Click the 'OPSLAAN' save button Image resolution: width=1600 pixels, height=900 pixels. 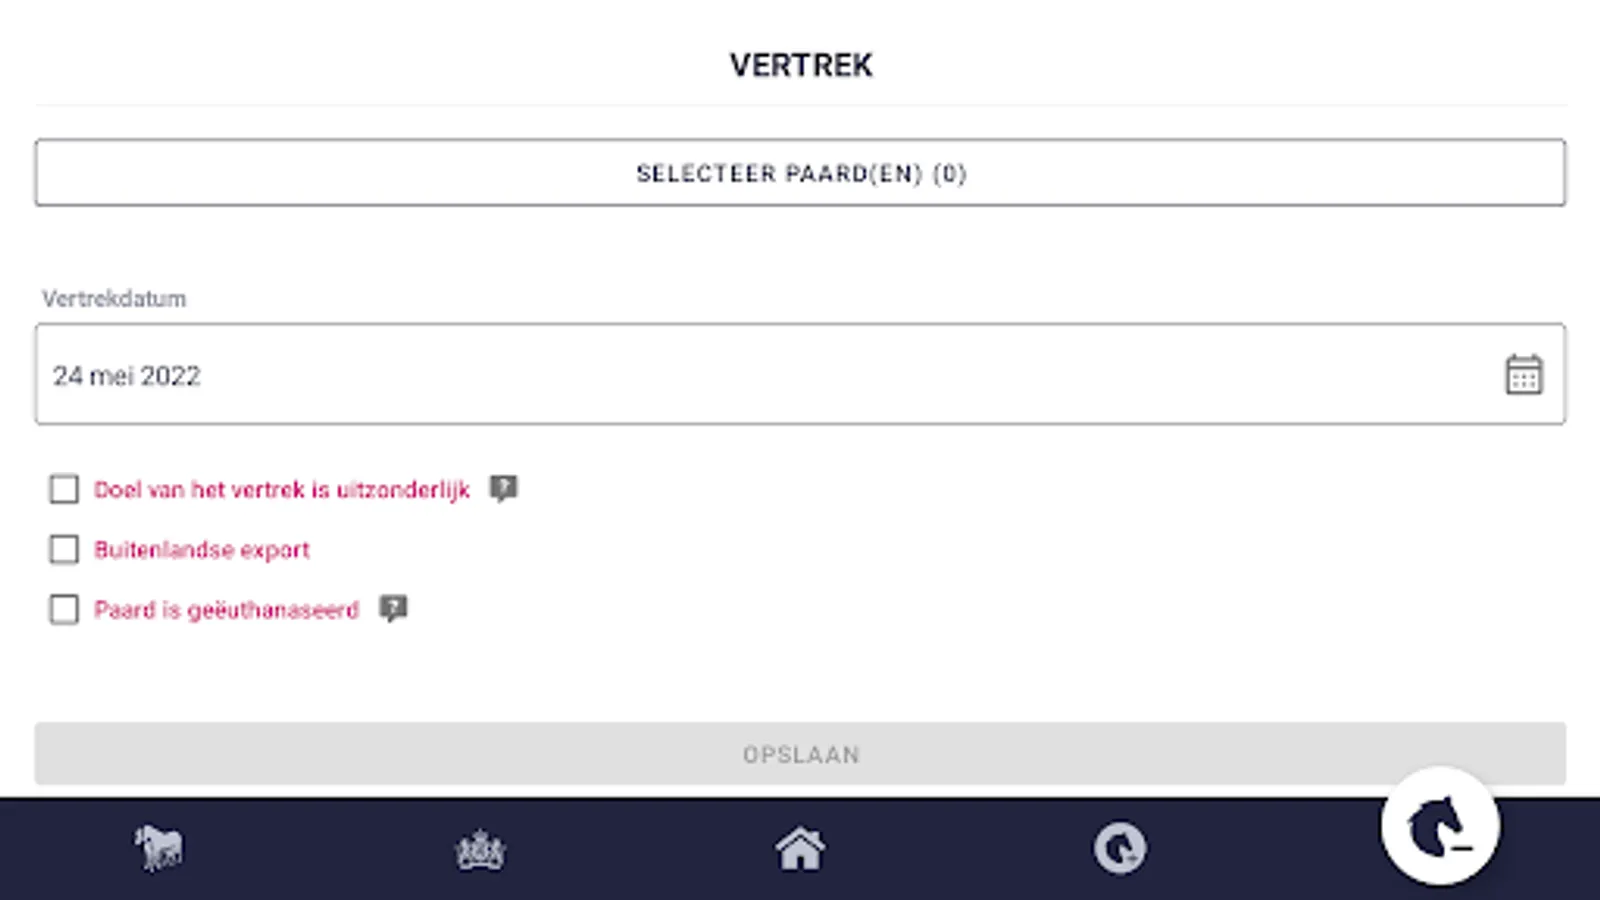[800, 754]
